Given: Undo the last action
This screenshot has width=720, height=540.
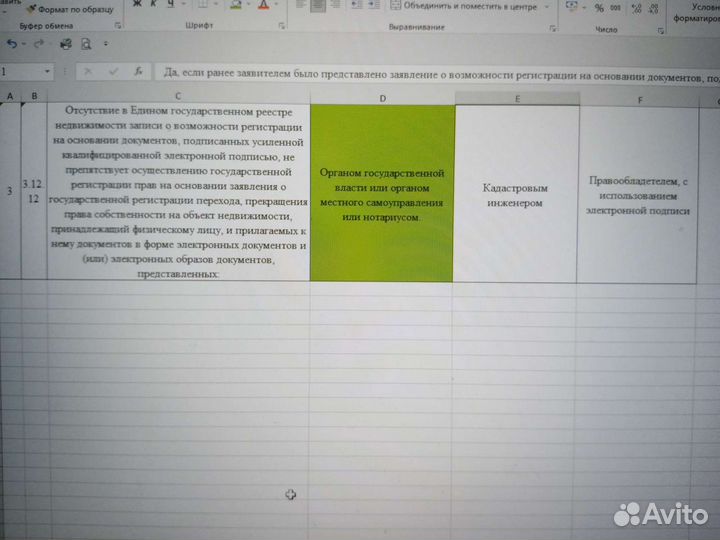Looking at the screenshot, I should pos(12,44).
